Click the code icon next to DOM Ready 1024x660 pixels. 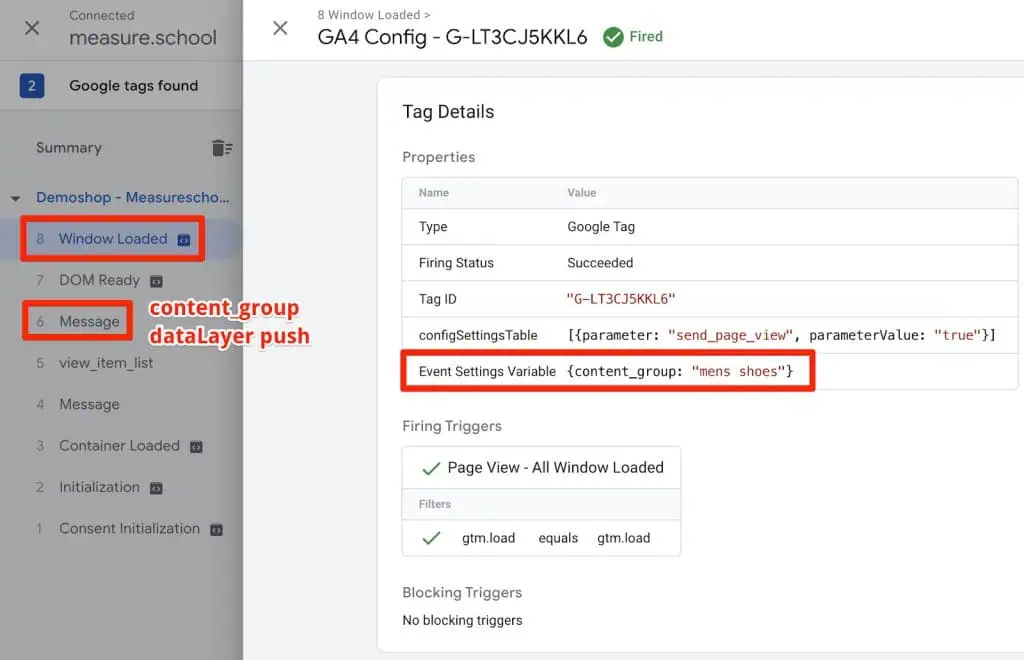158,281
